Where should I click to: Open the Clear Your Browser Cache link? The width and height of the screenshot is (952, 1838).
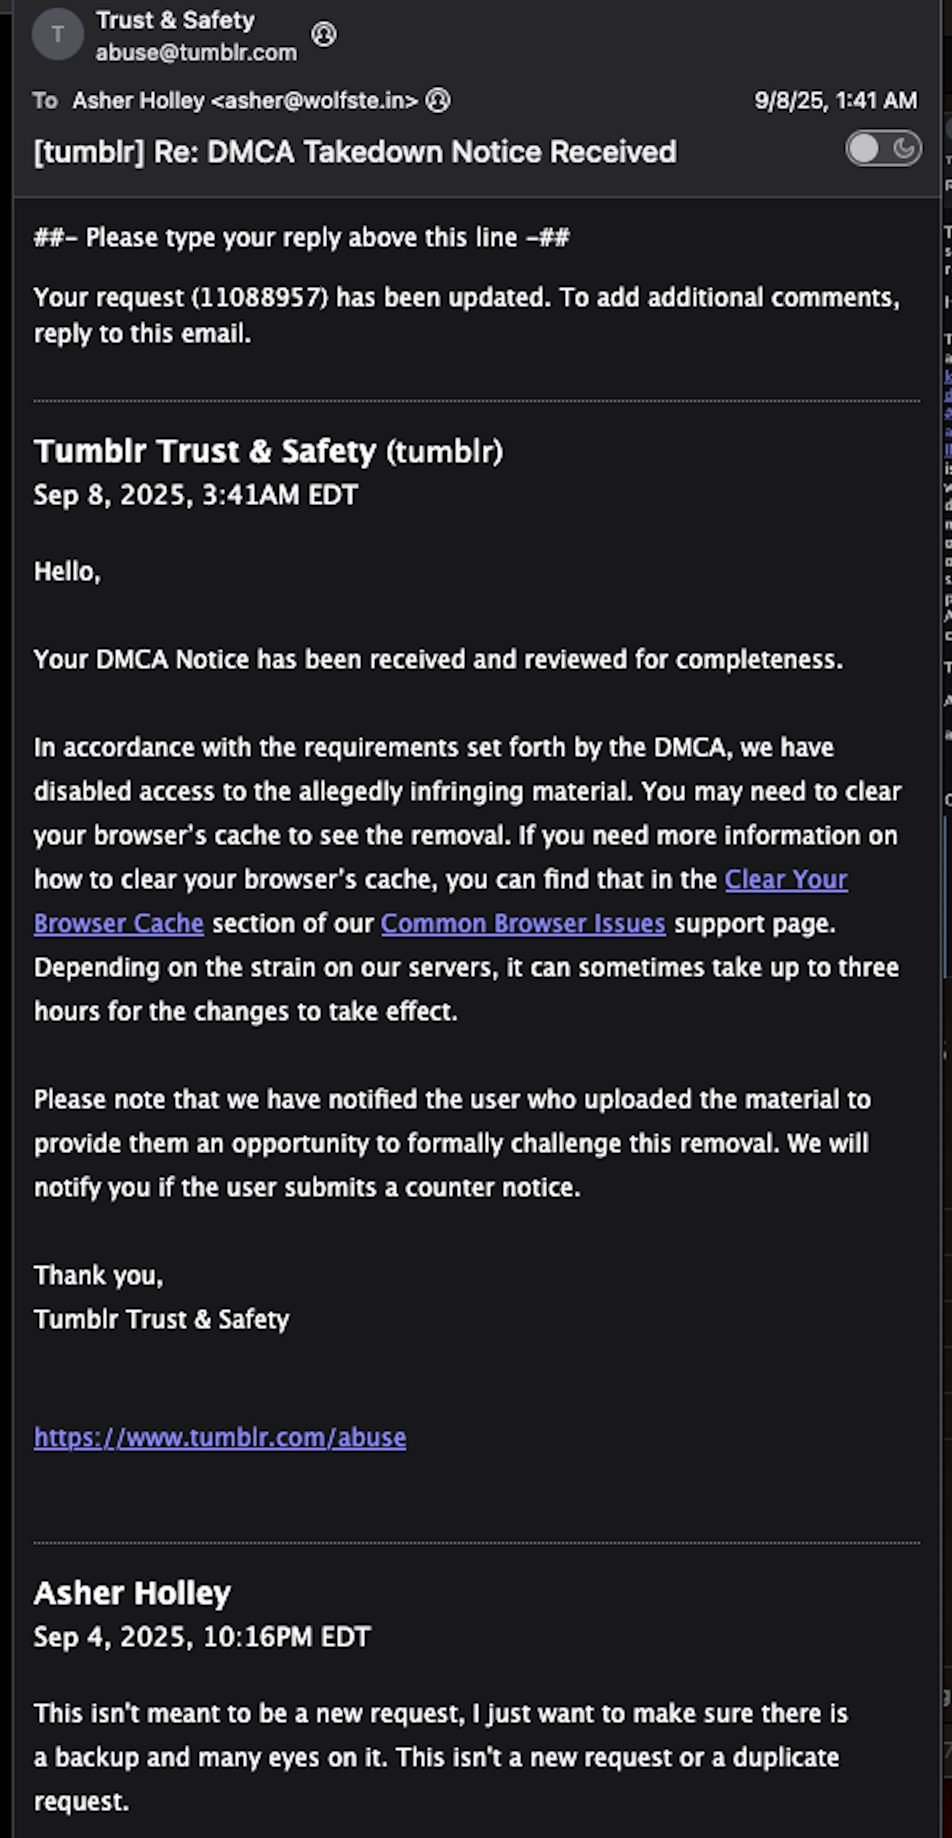pos(441,901)
